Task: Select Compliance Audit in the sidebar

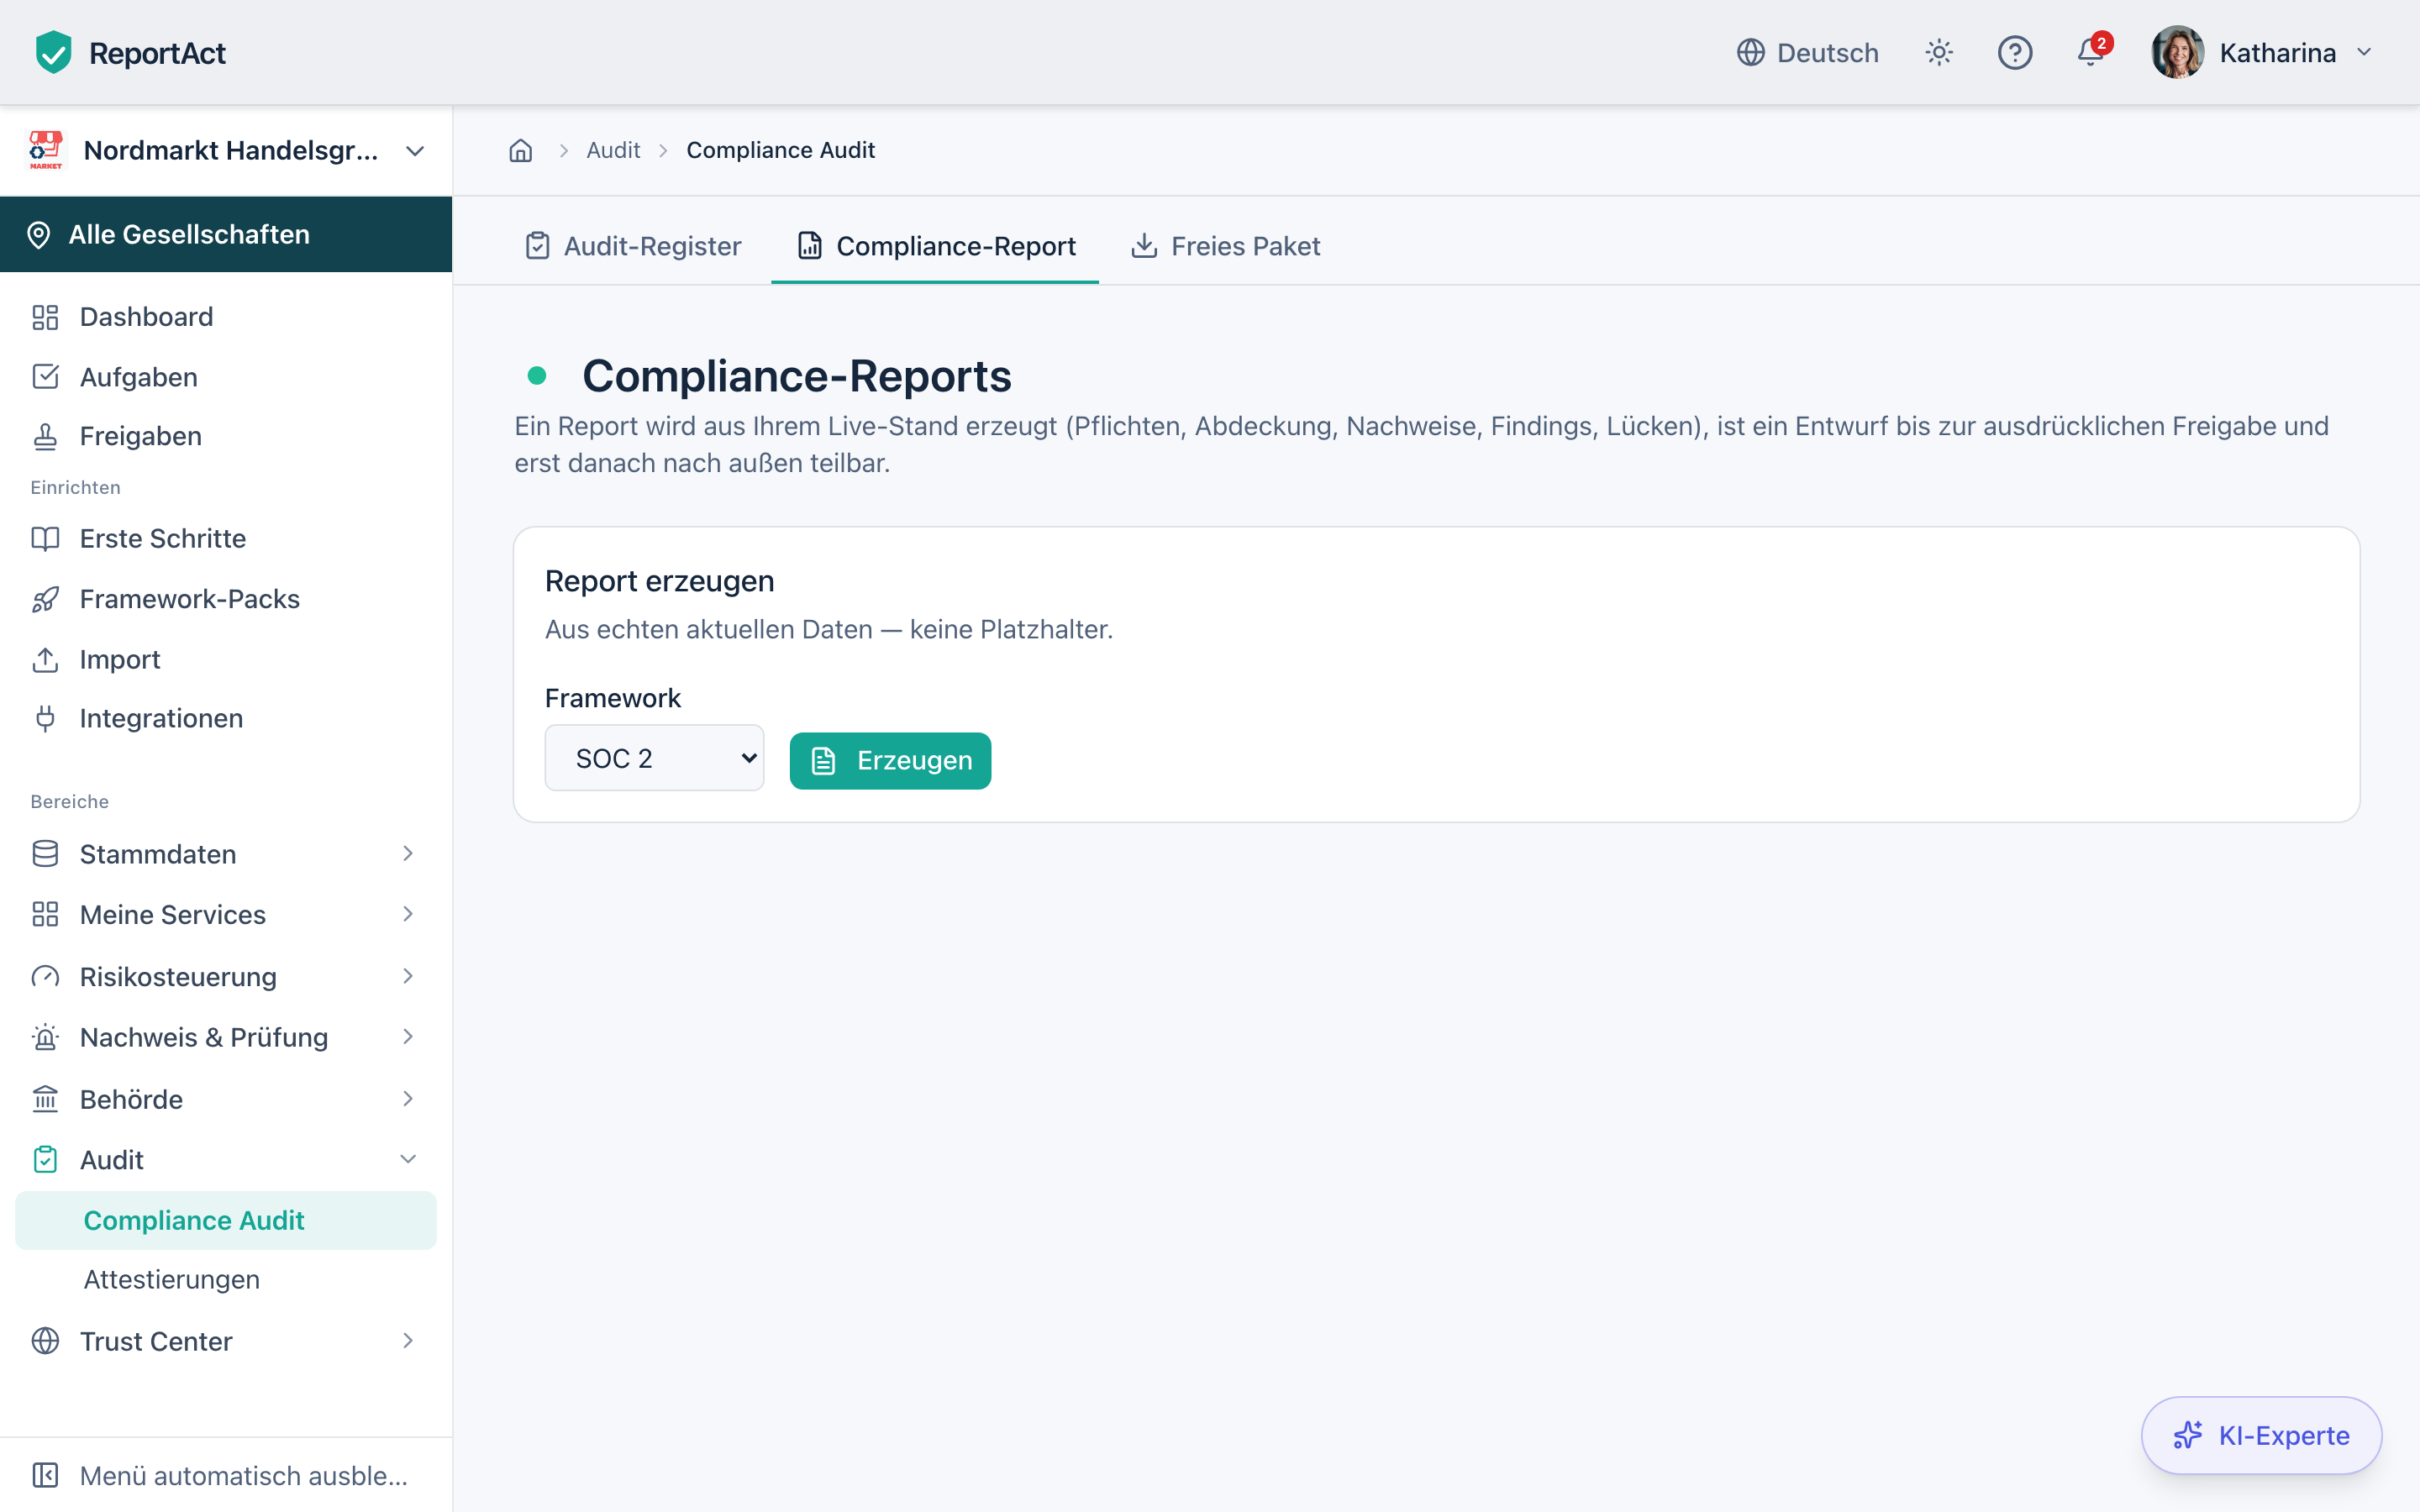Action: click(226, 1220)
